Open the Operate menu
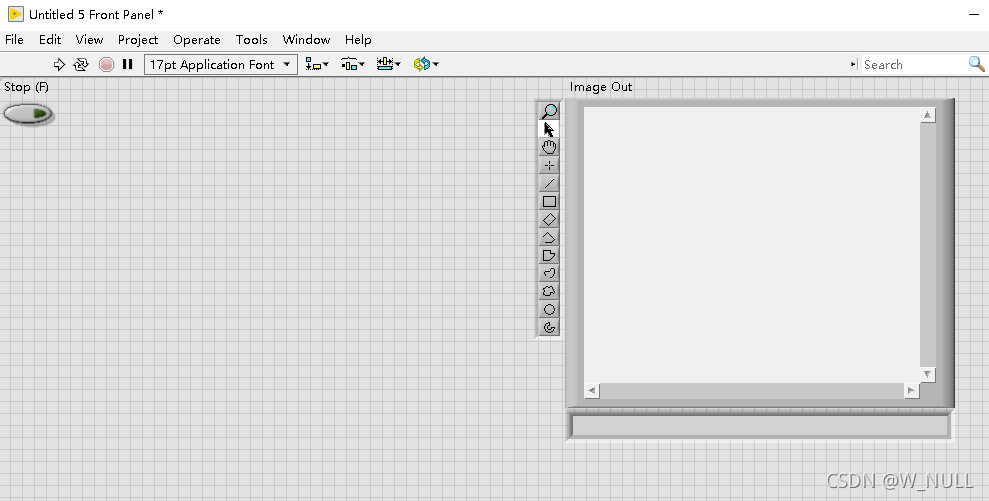The height and width of the screenshot is (501, 989). click(197, 40)
